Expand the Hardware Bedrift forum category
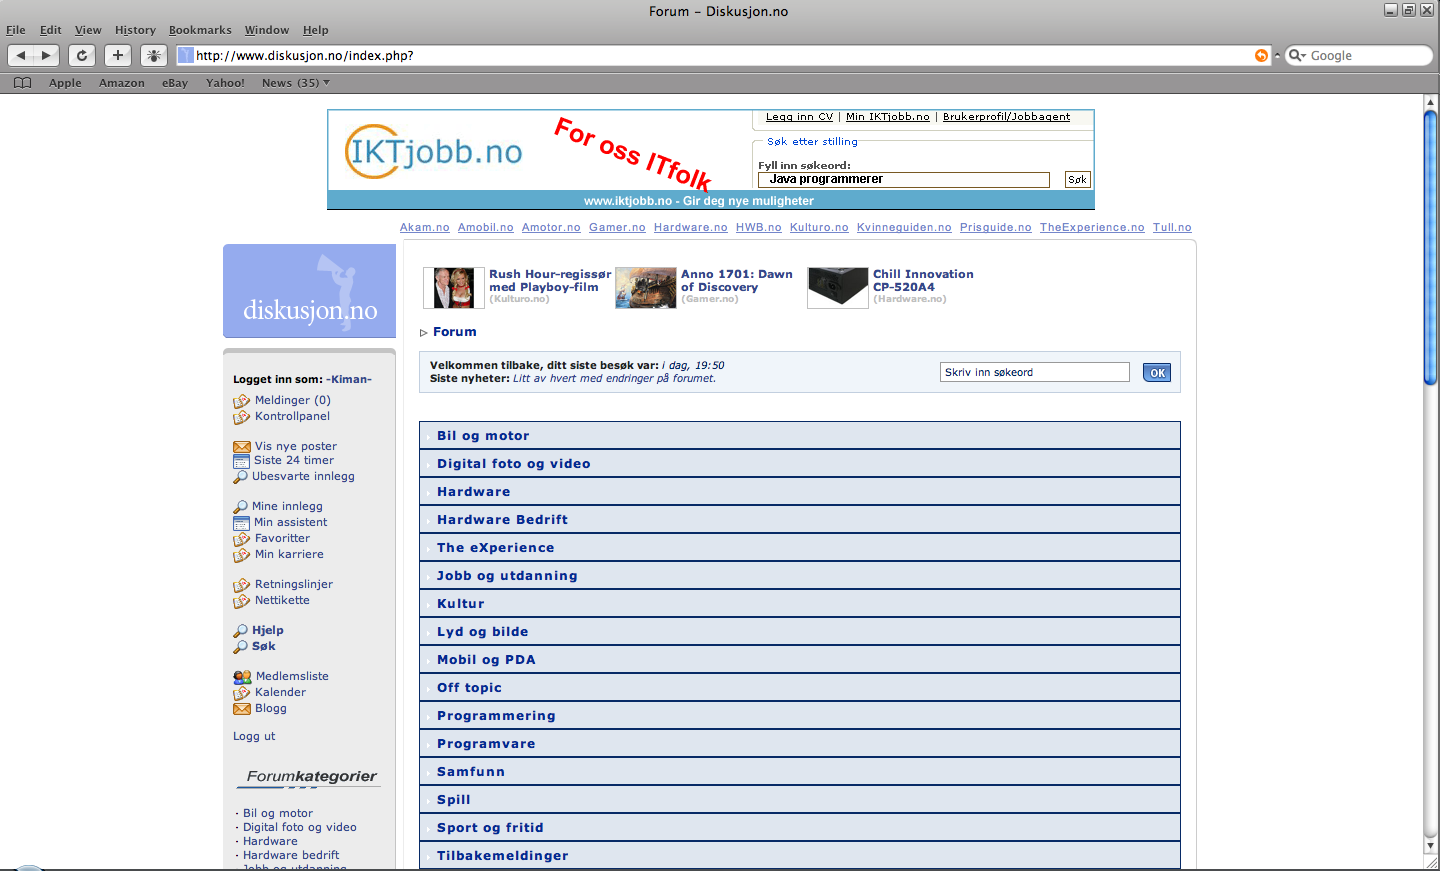Image resolution: width=1440 pixels, height=871 pixels. (x=800, y=520)
